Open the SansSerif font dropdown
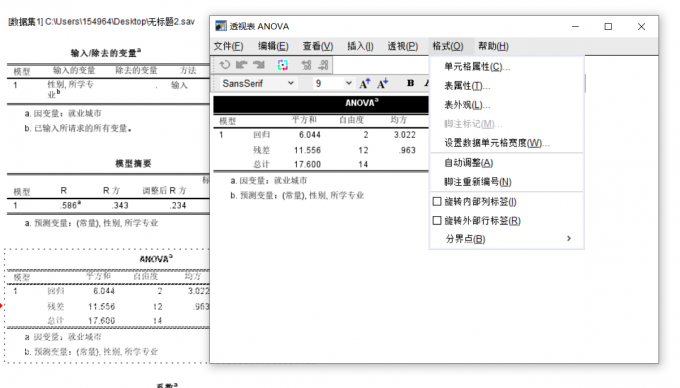The width and height of the screenshot is (680, 388). [258, 83]
